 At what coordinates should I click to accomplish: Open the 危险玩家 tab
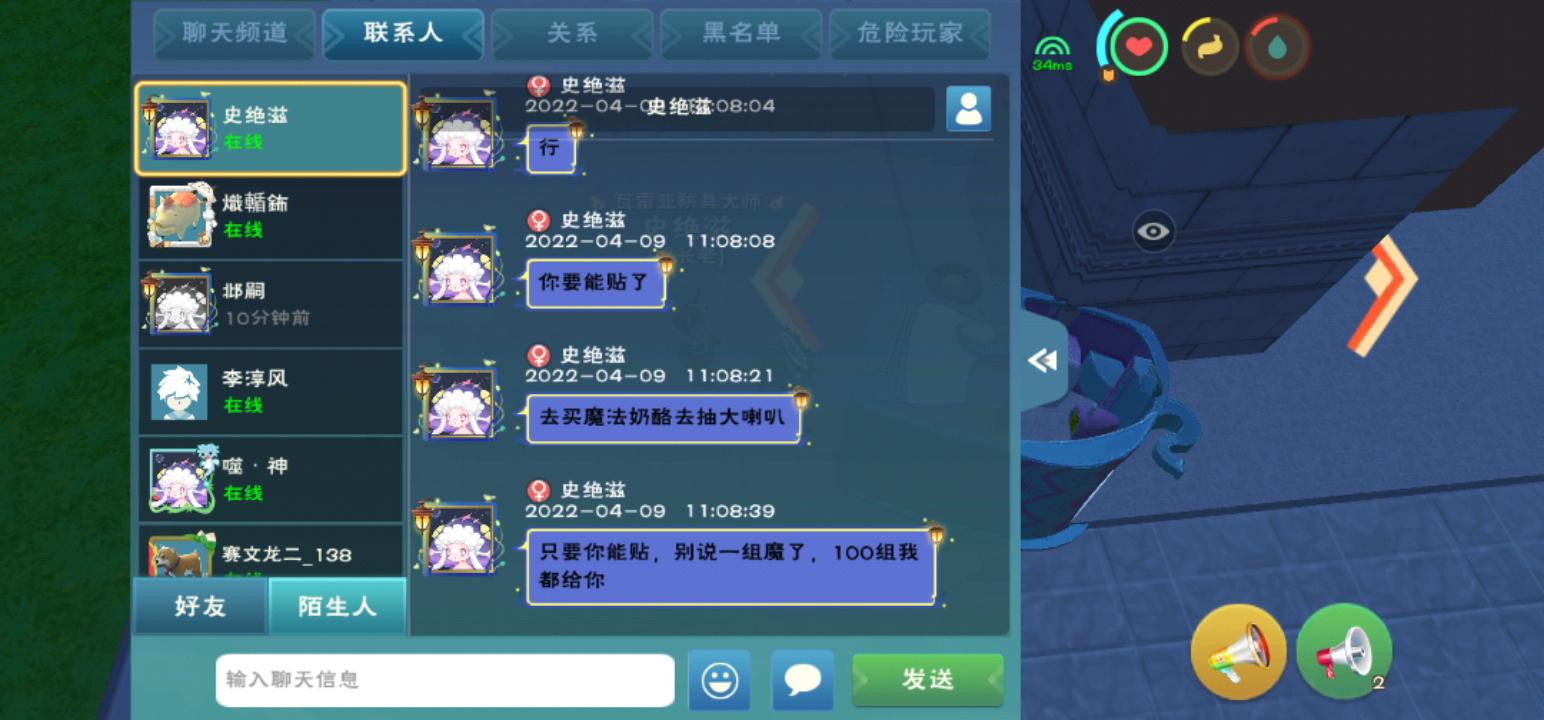910,34
